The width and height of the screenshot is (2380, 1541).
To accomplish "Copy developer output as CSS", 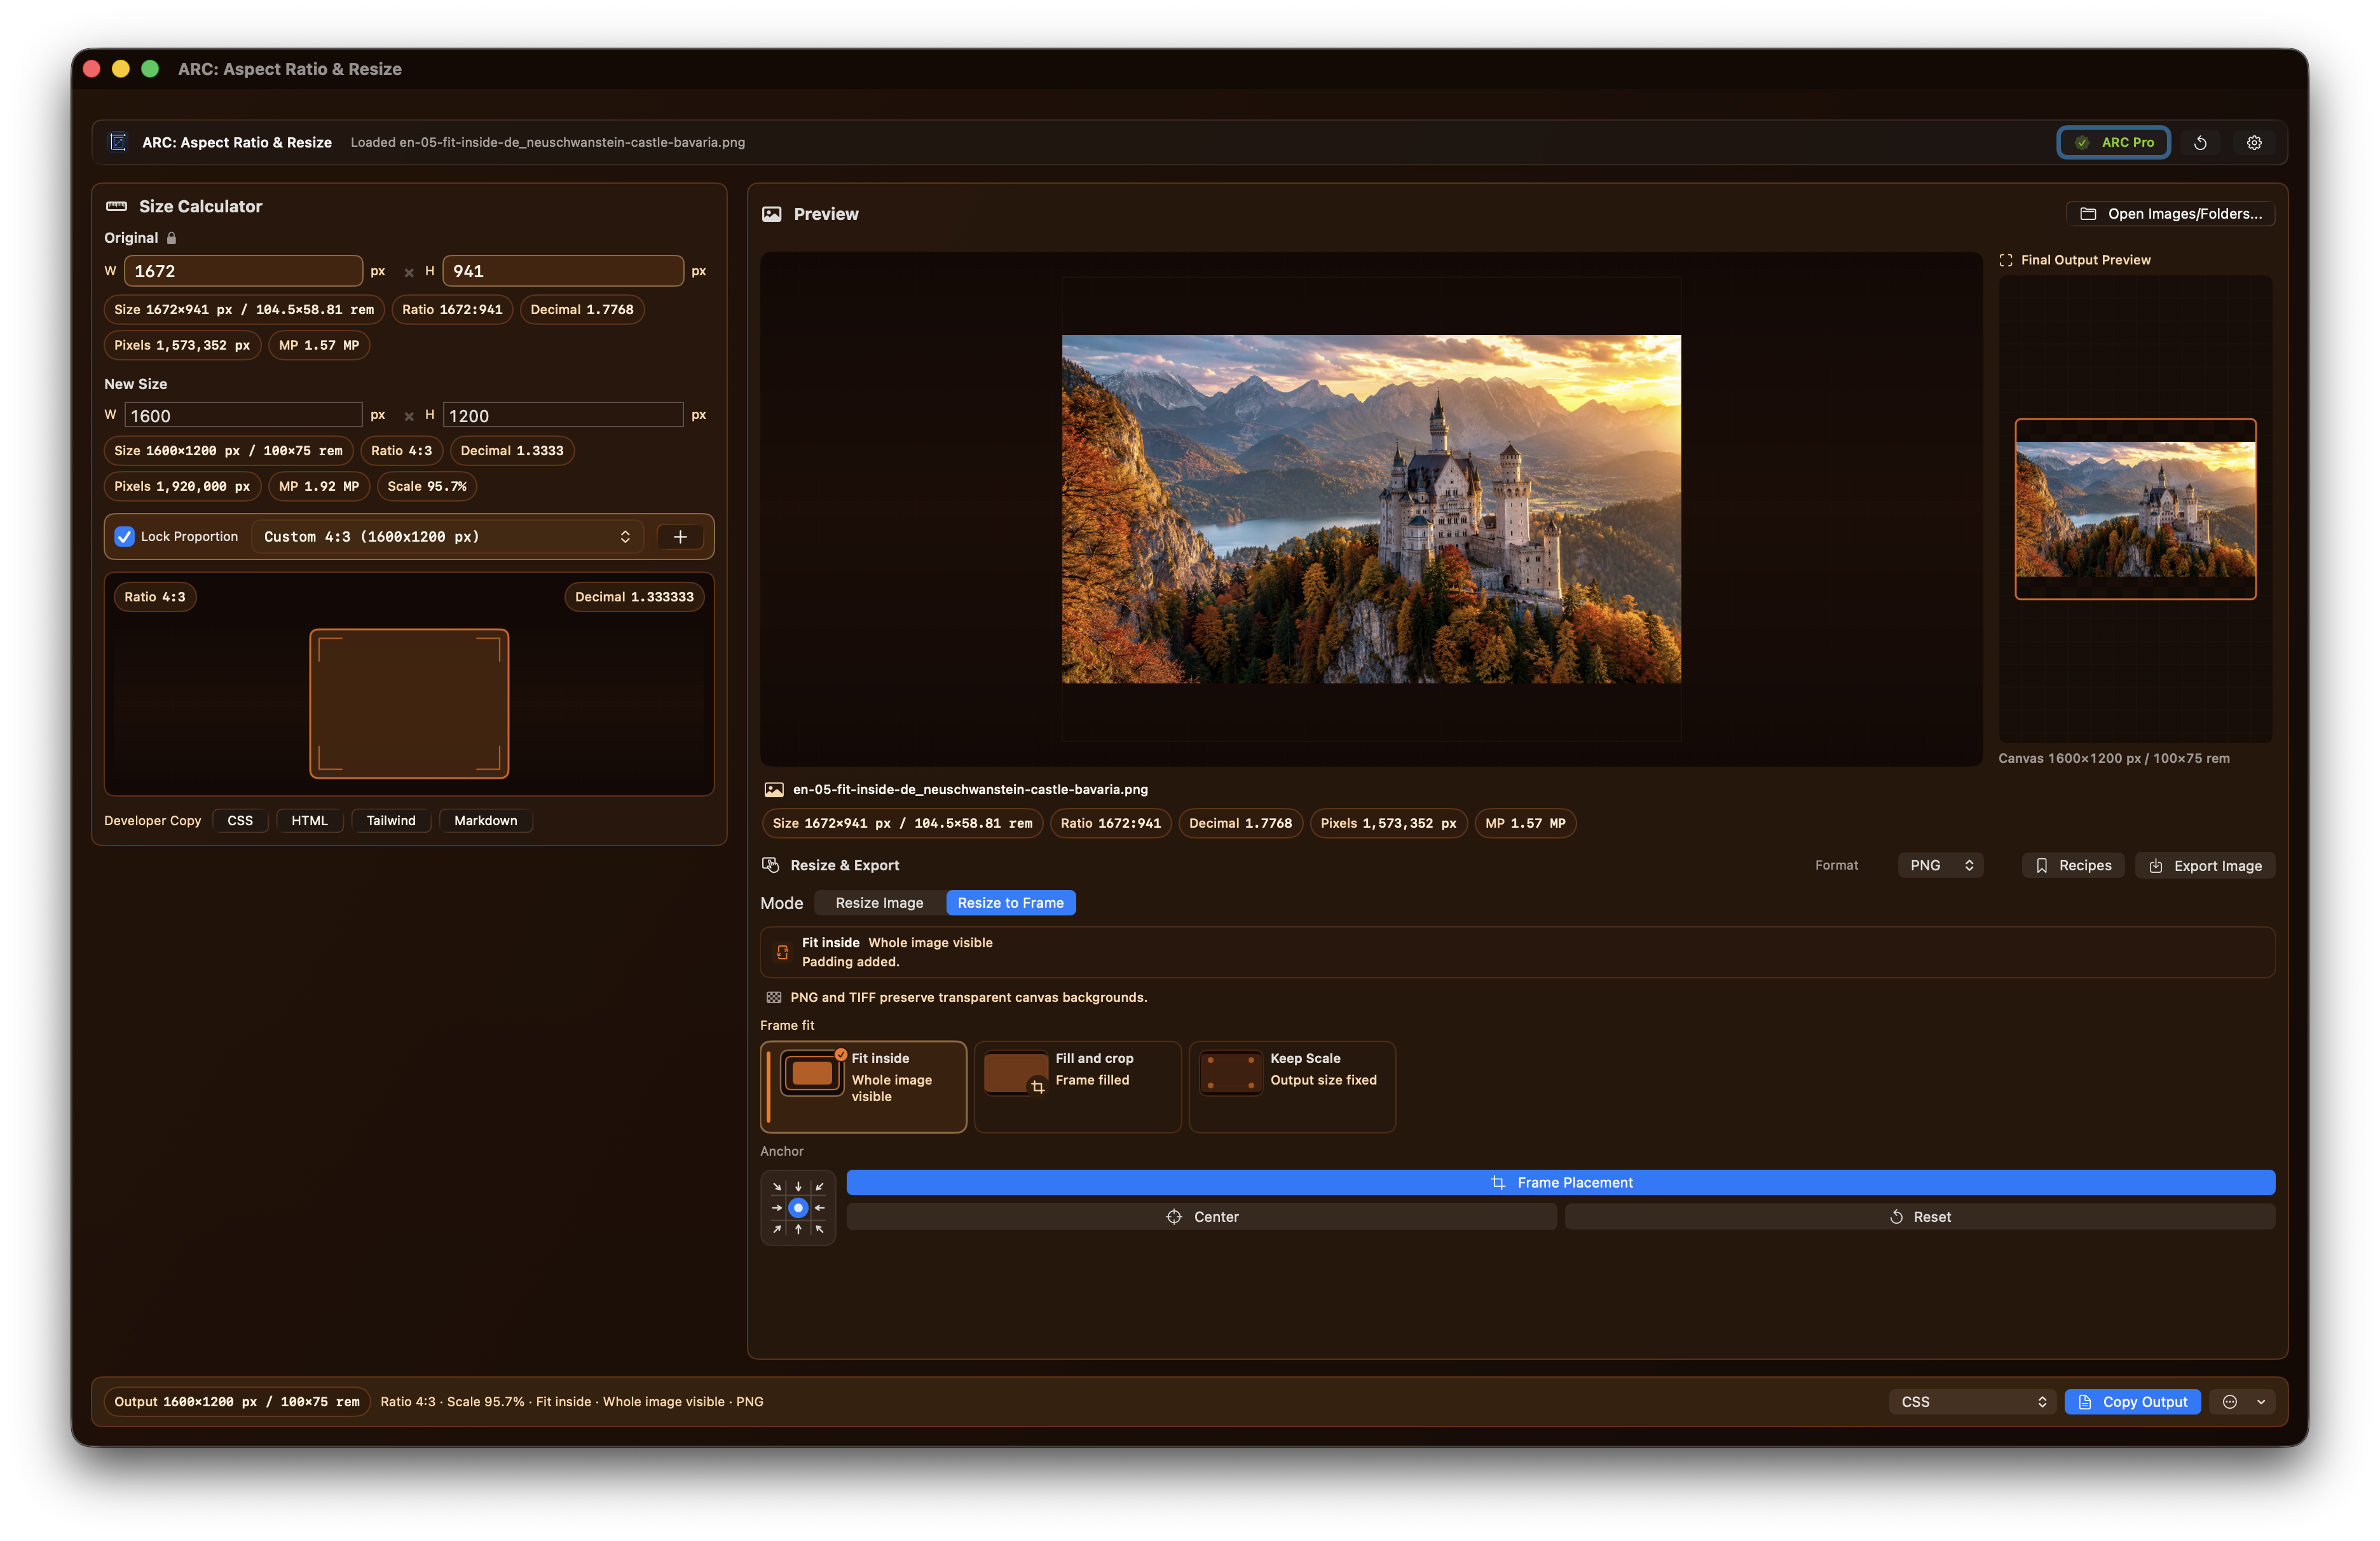I will point(240,821).
